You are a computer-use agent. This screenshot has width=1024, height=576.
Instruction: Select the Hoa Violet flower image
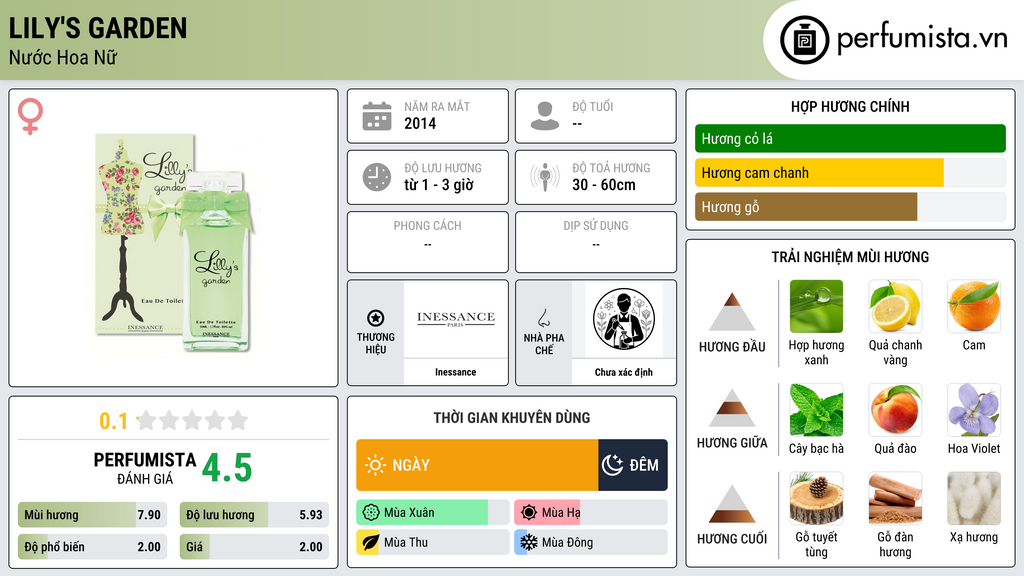[974, 409]
